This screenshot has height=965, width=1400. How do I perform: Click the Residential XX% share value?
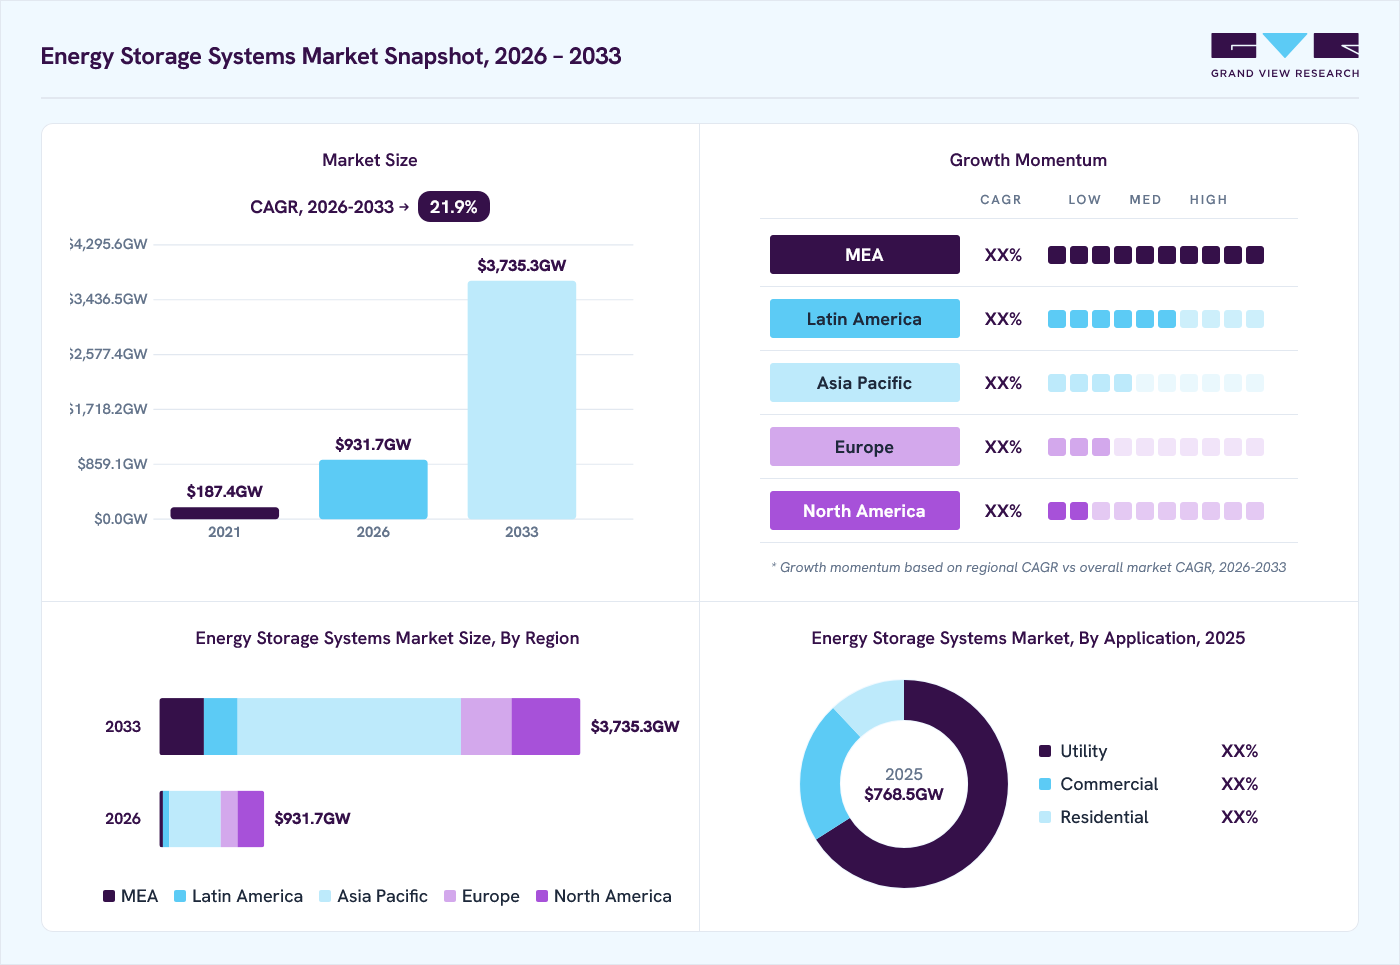pos(1239,817)
